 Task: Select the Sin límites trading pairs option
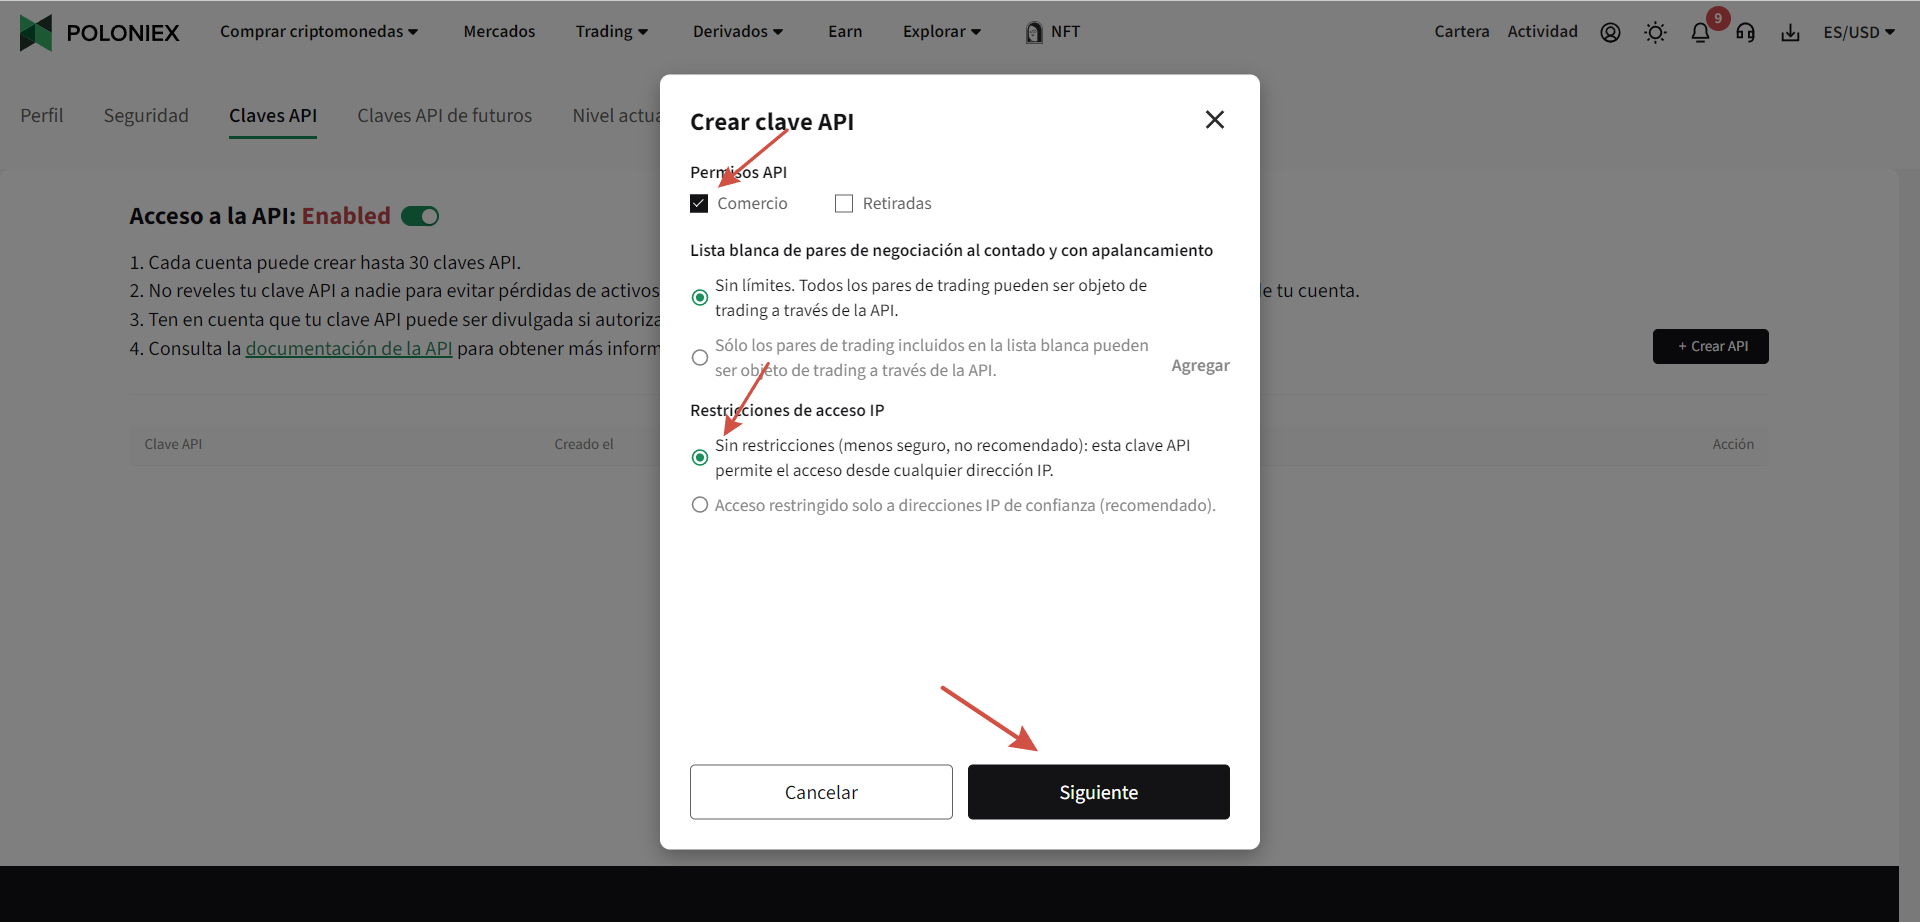(x=700, y=298)
